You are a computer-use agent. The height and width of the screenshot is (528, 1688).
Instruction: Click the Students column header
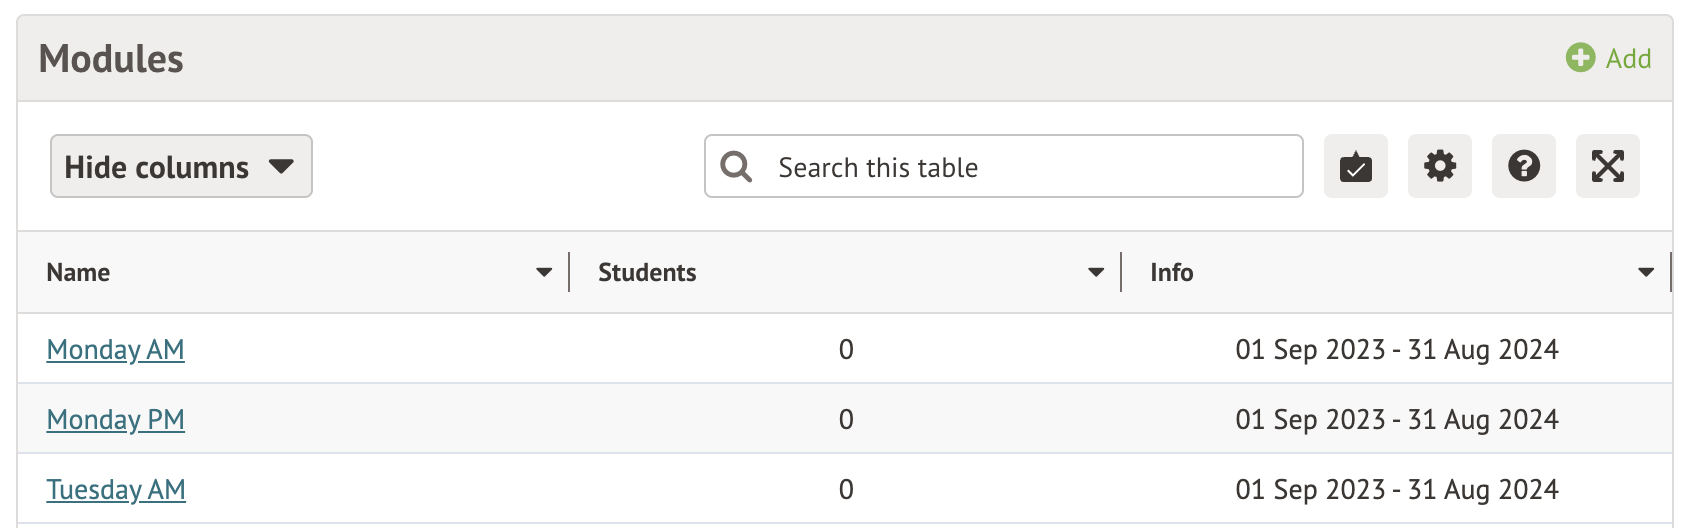[647, 272]
